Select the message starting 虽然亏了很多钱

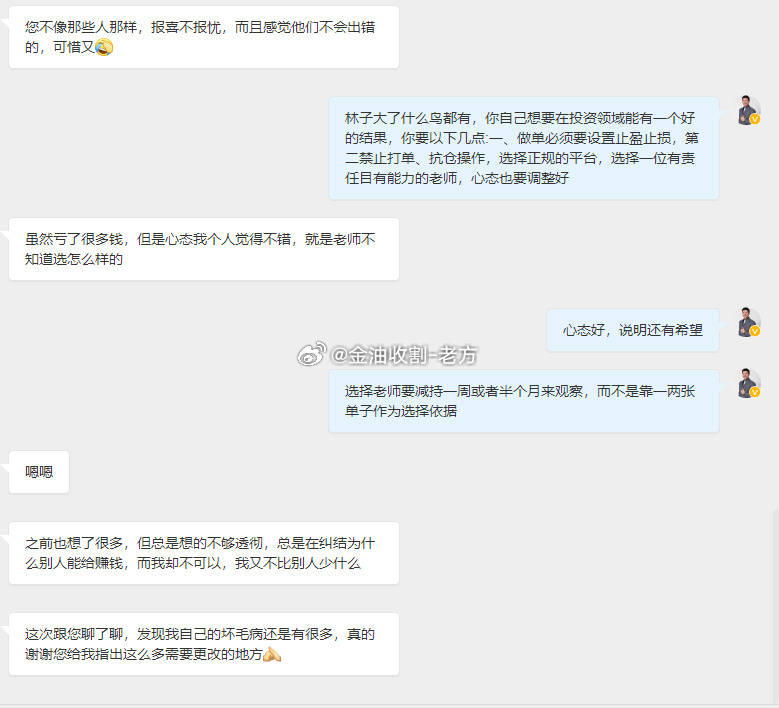(x=204, y=249)
